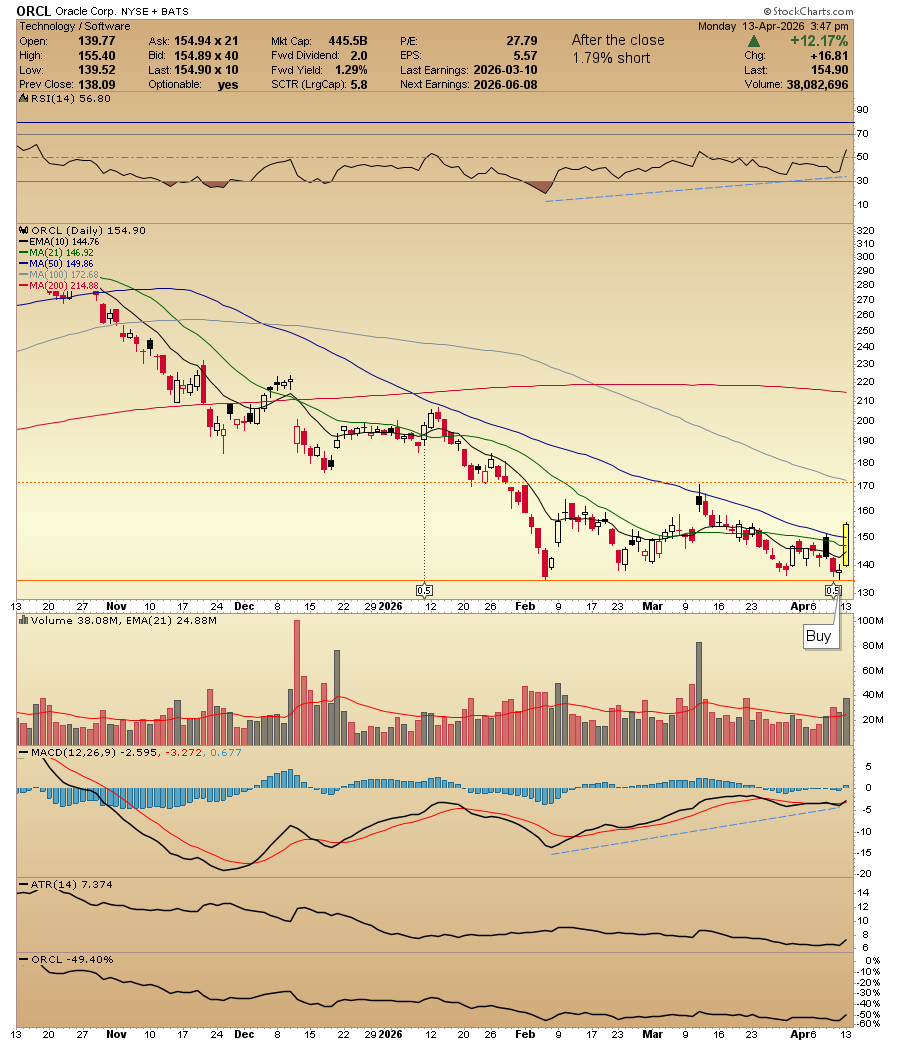Click the StockCharts.com copyright logo
This screenshot has width=900, height=1043.
tap(808, 11)
